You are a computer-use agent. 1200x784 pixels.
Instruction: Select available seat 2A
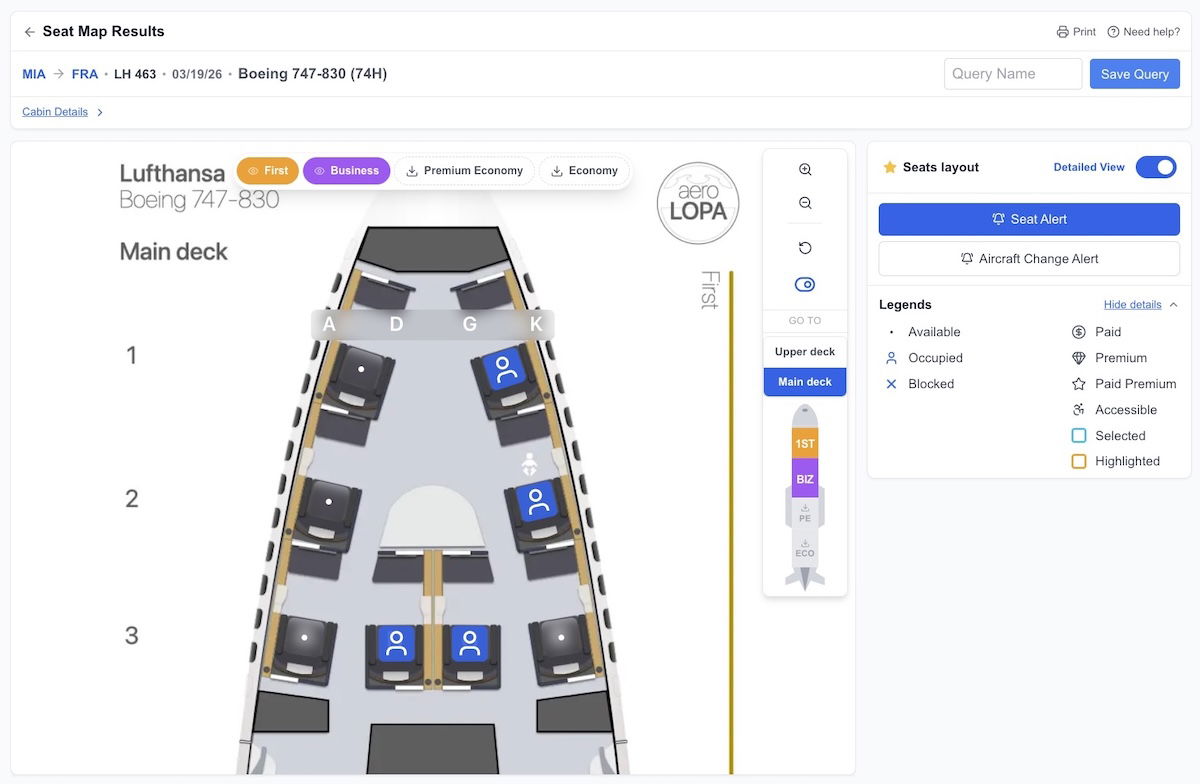329,502
